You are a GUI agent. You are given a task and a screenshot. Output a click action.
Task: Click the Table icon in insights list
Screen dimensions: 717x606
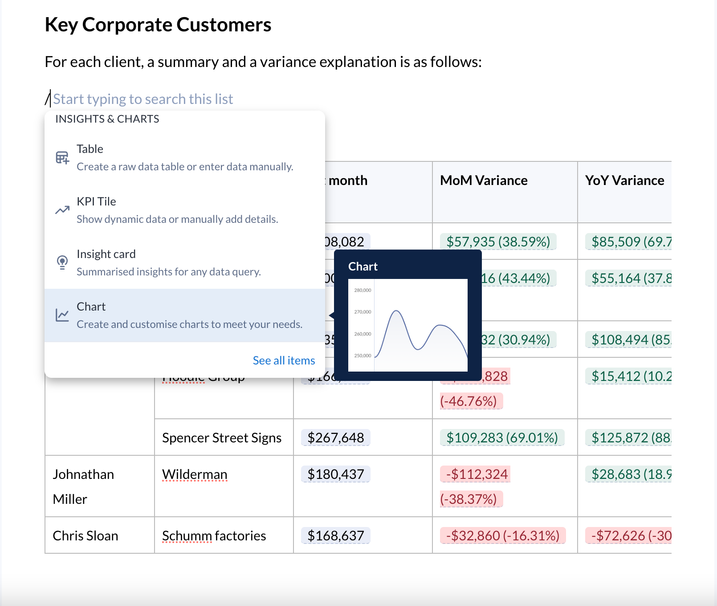pos(62,158)
